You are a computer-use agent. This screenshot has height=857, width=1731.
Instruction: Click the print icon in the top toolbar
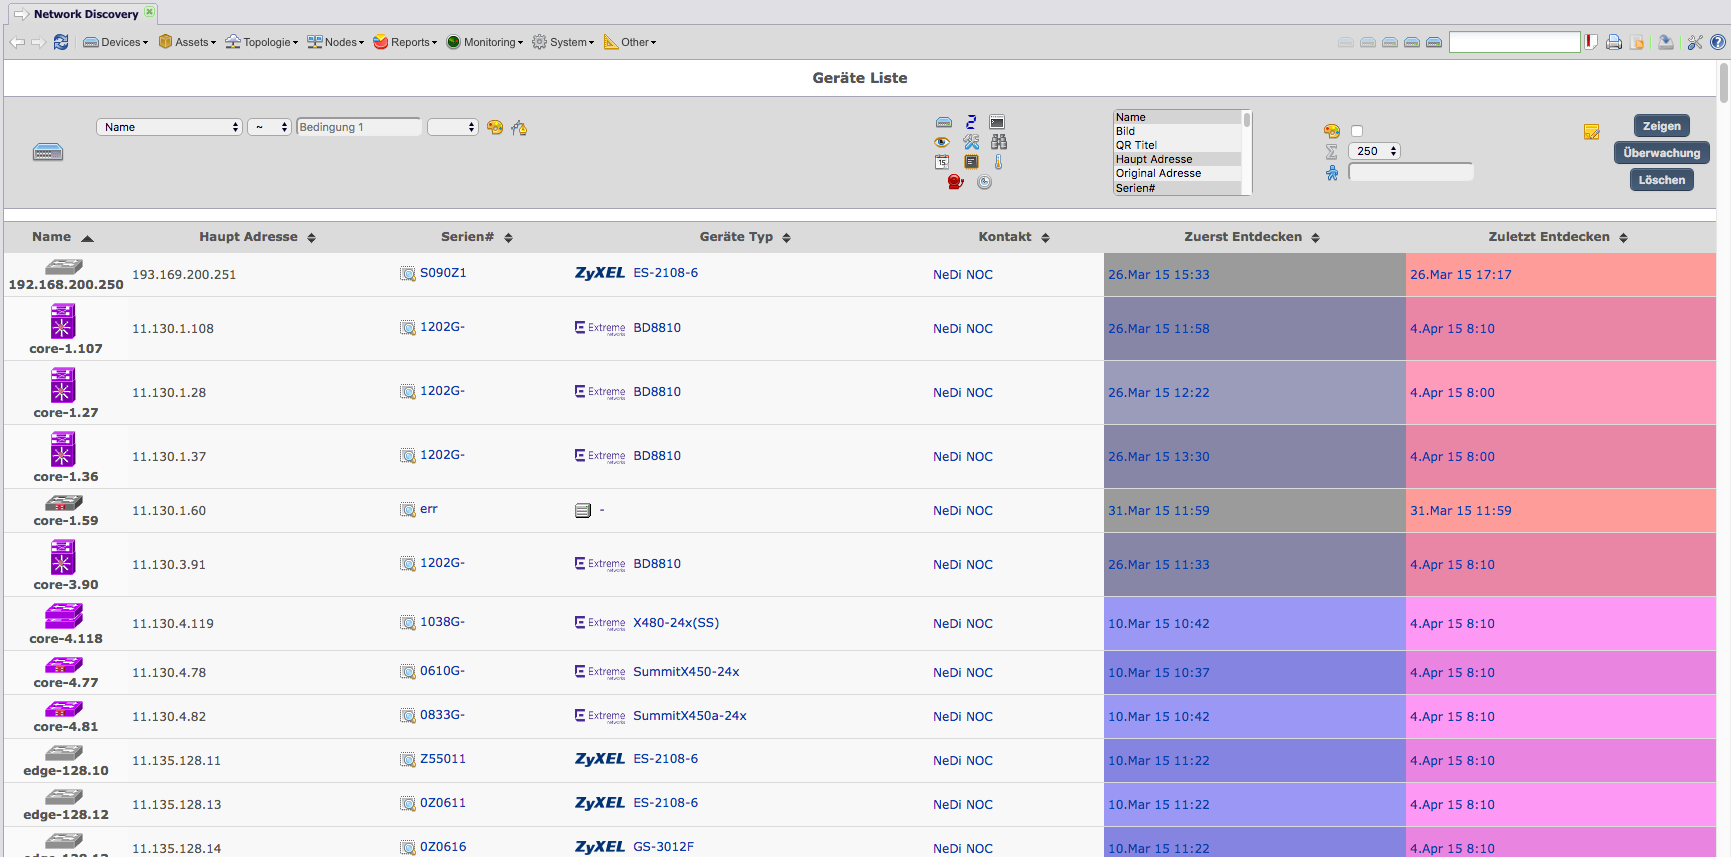[x=1614, y=42]
